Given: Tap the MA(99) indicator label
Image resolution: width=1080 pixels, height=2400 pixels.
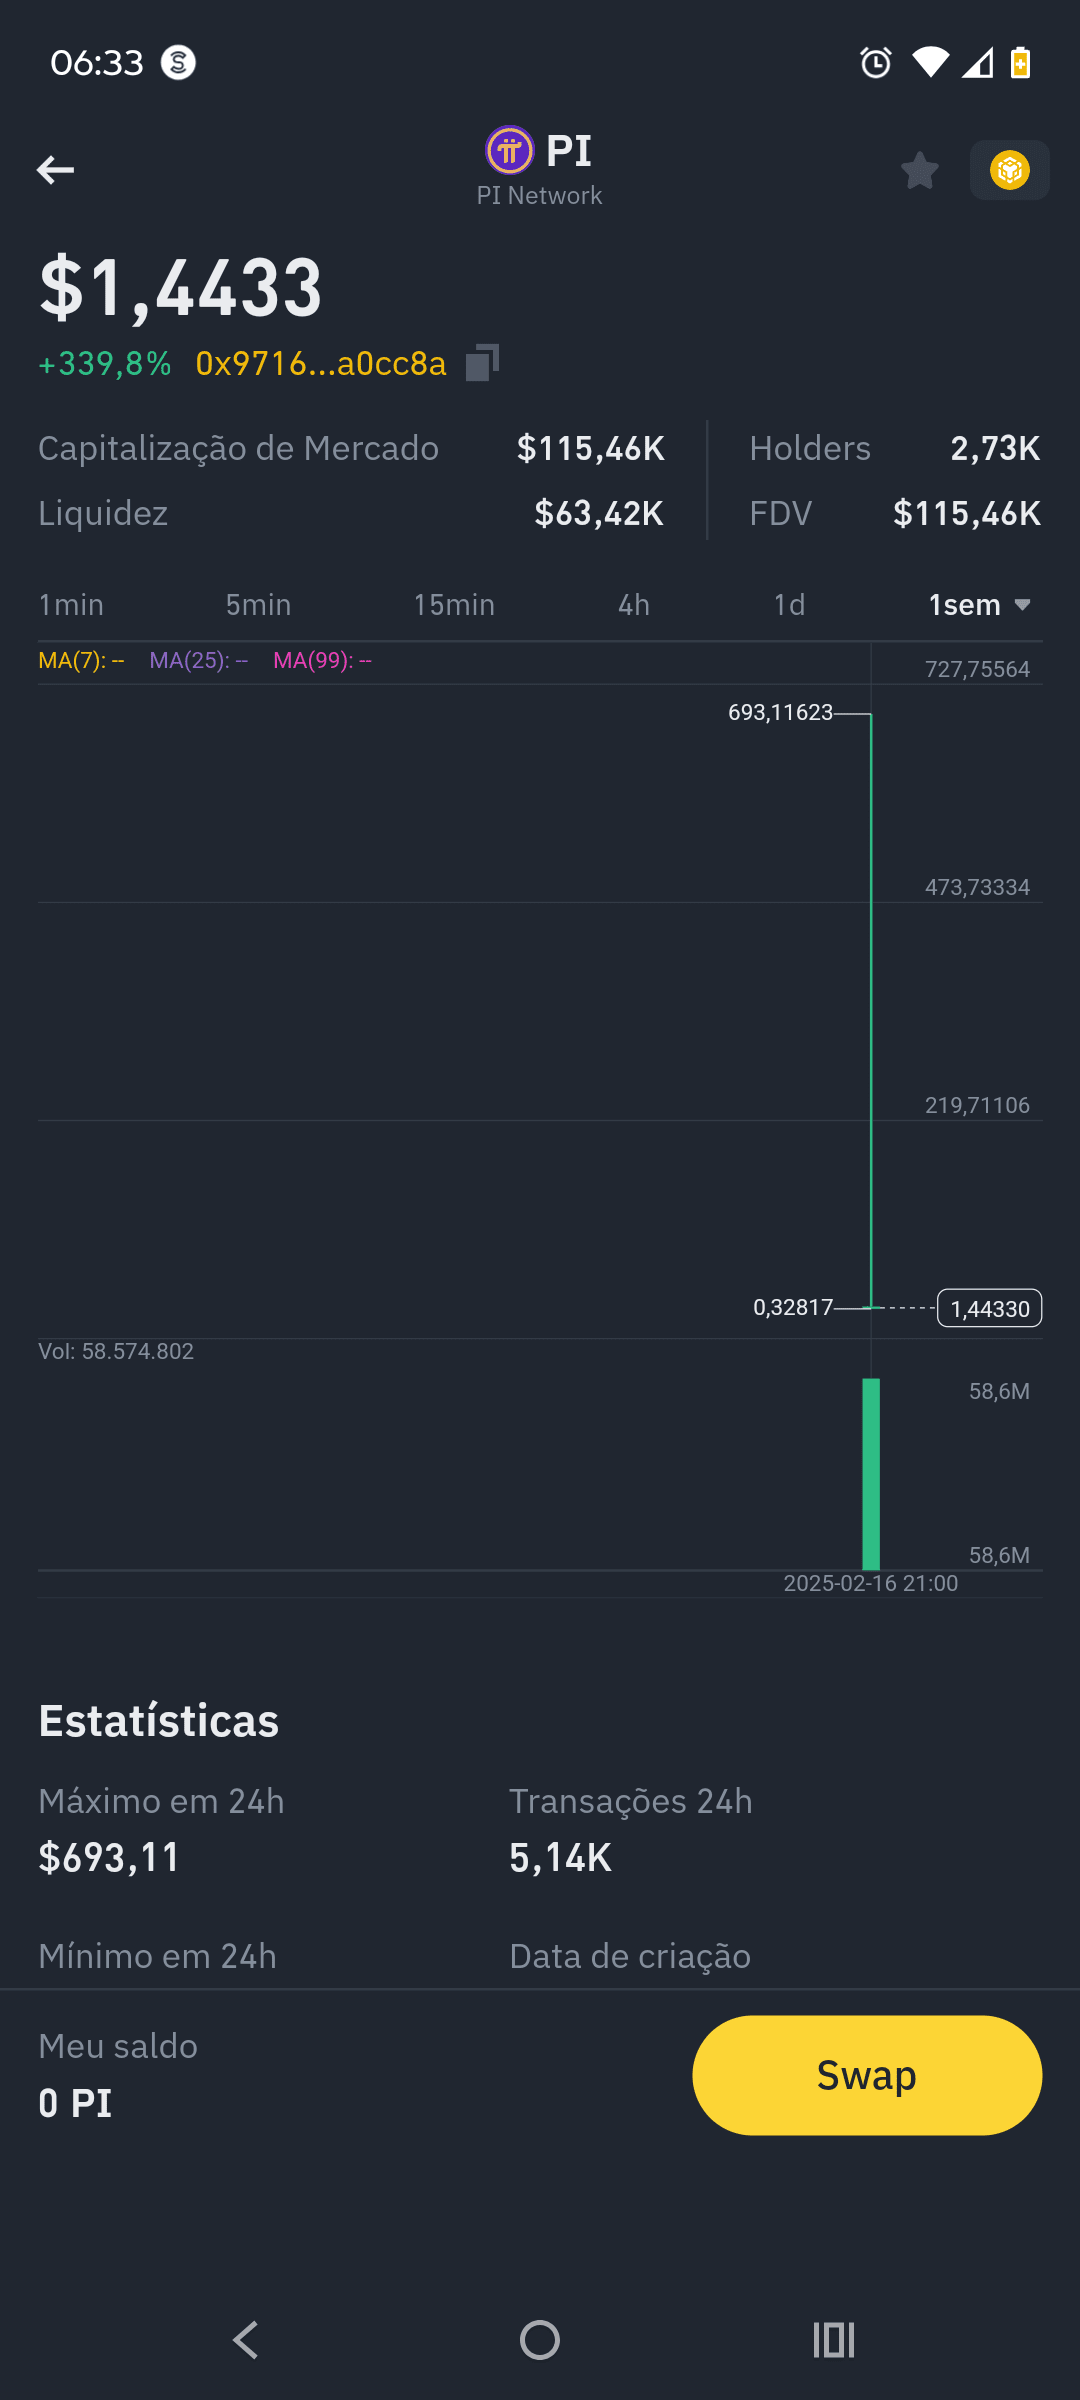Looking at the screenshot, I should tap(322, 661).
